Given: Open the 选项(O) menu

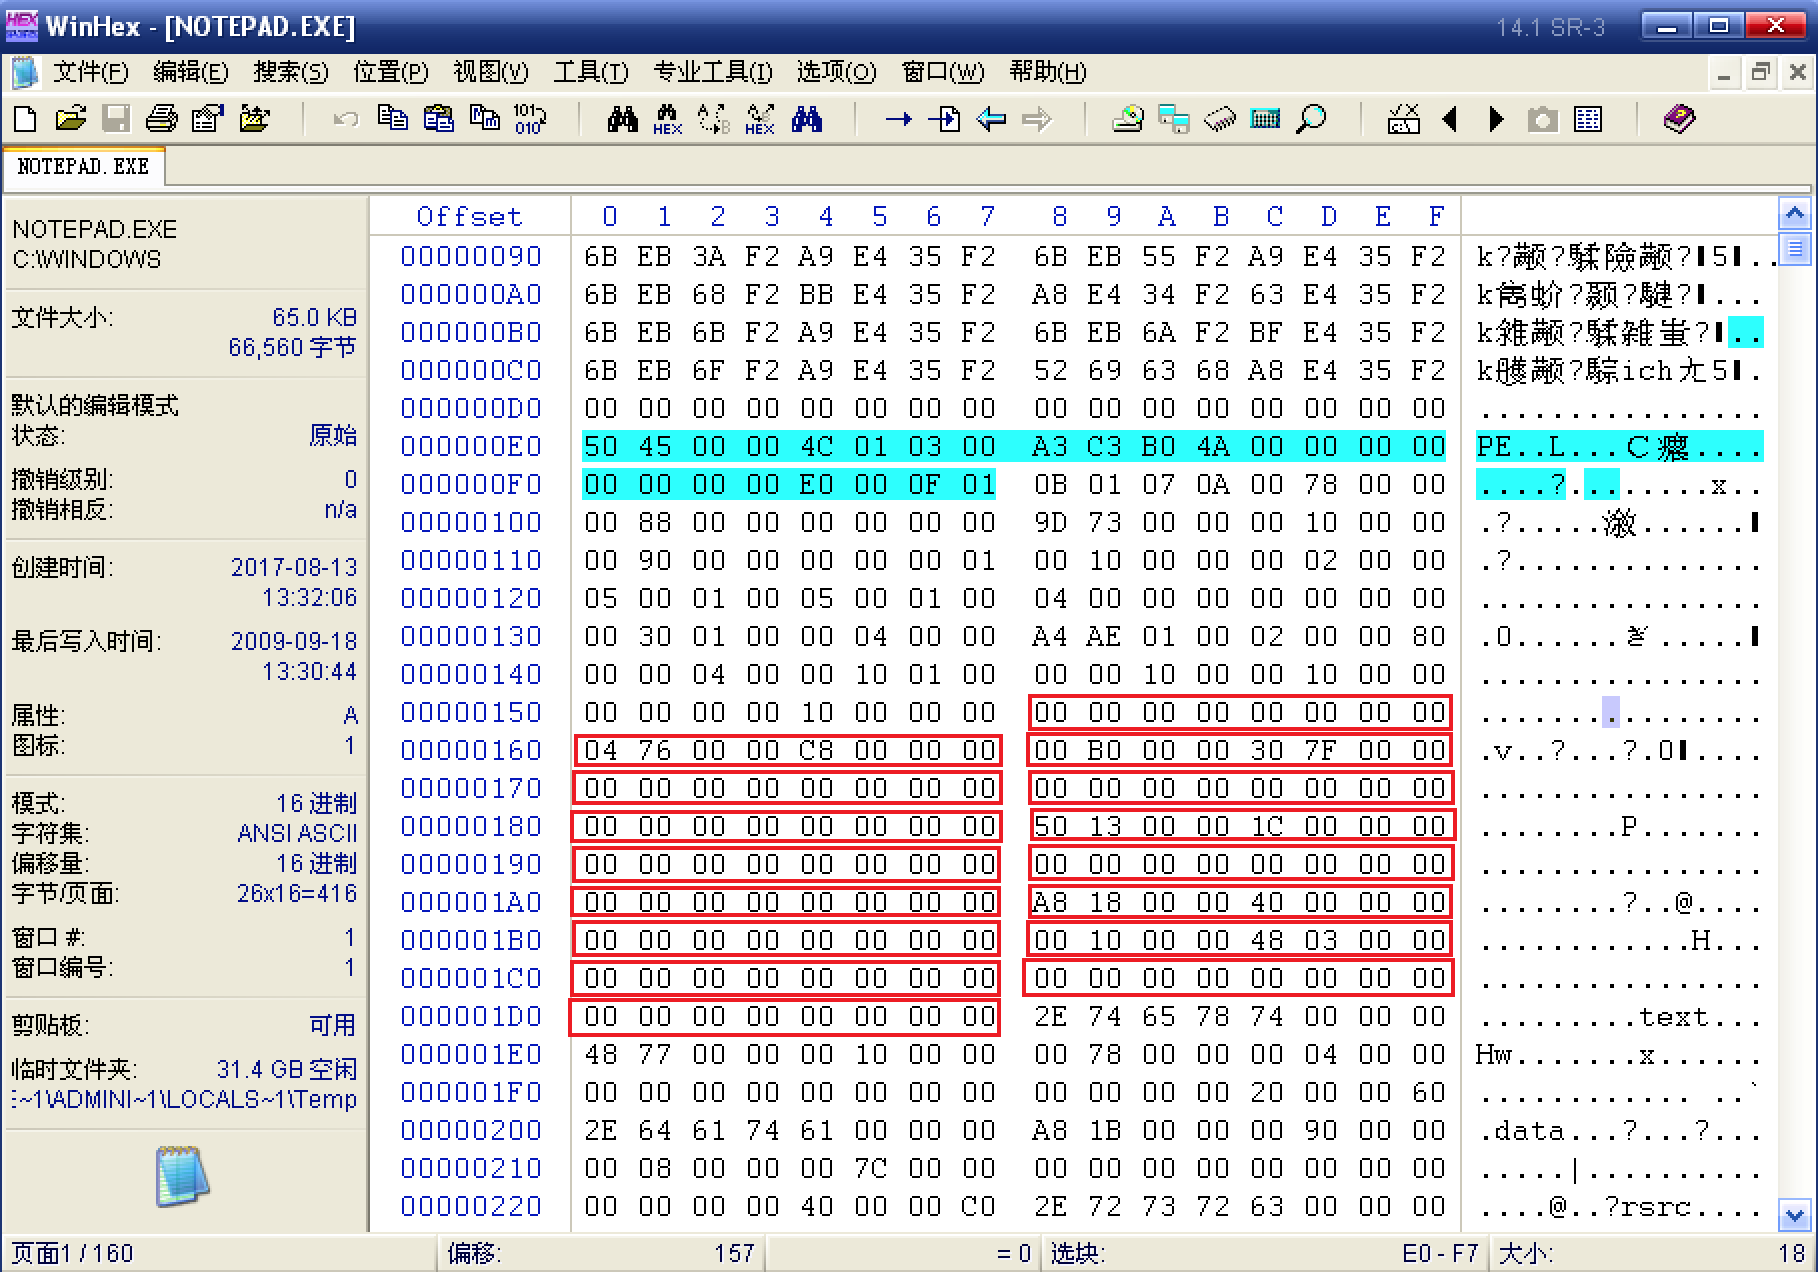Looking at the screenshot, I should [835, 72].
